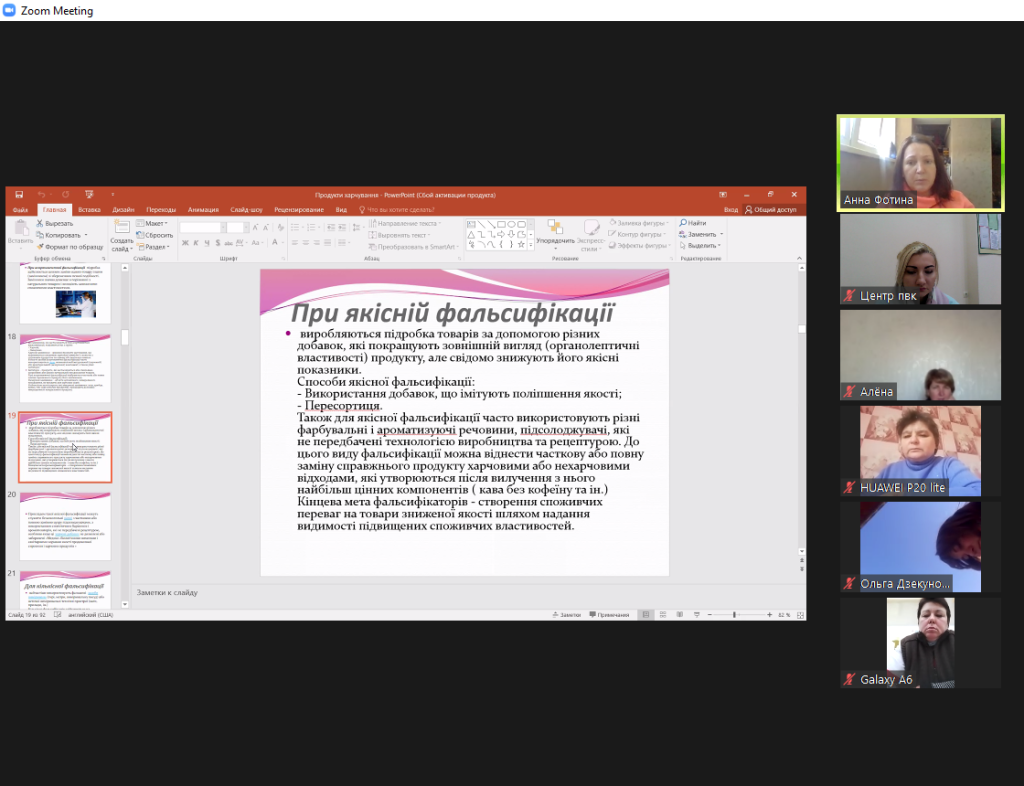Click the Save icon in quick access toolbar

17,195
